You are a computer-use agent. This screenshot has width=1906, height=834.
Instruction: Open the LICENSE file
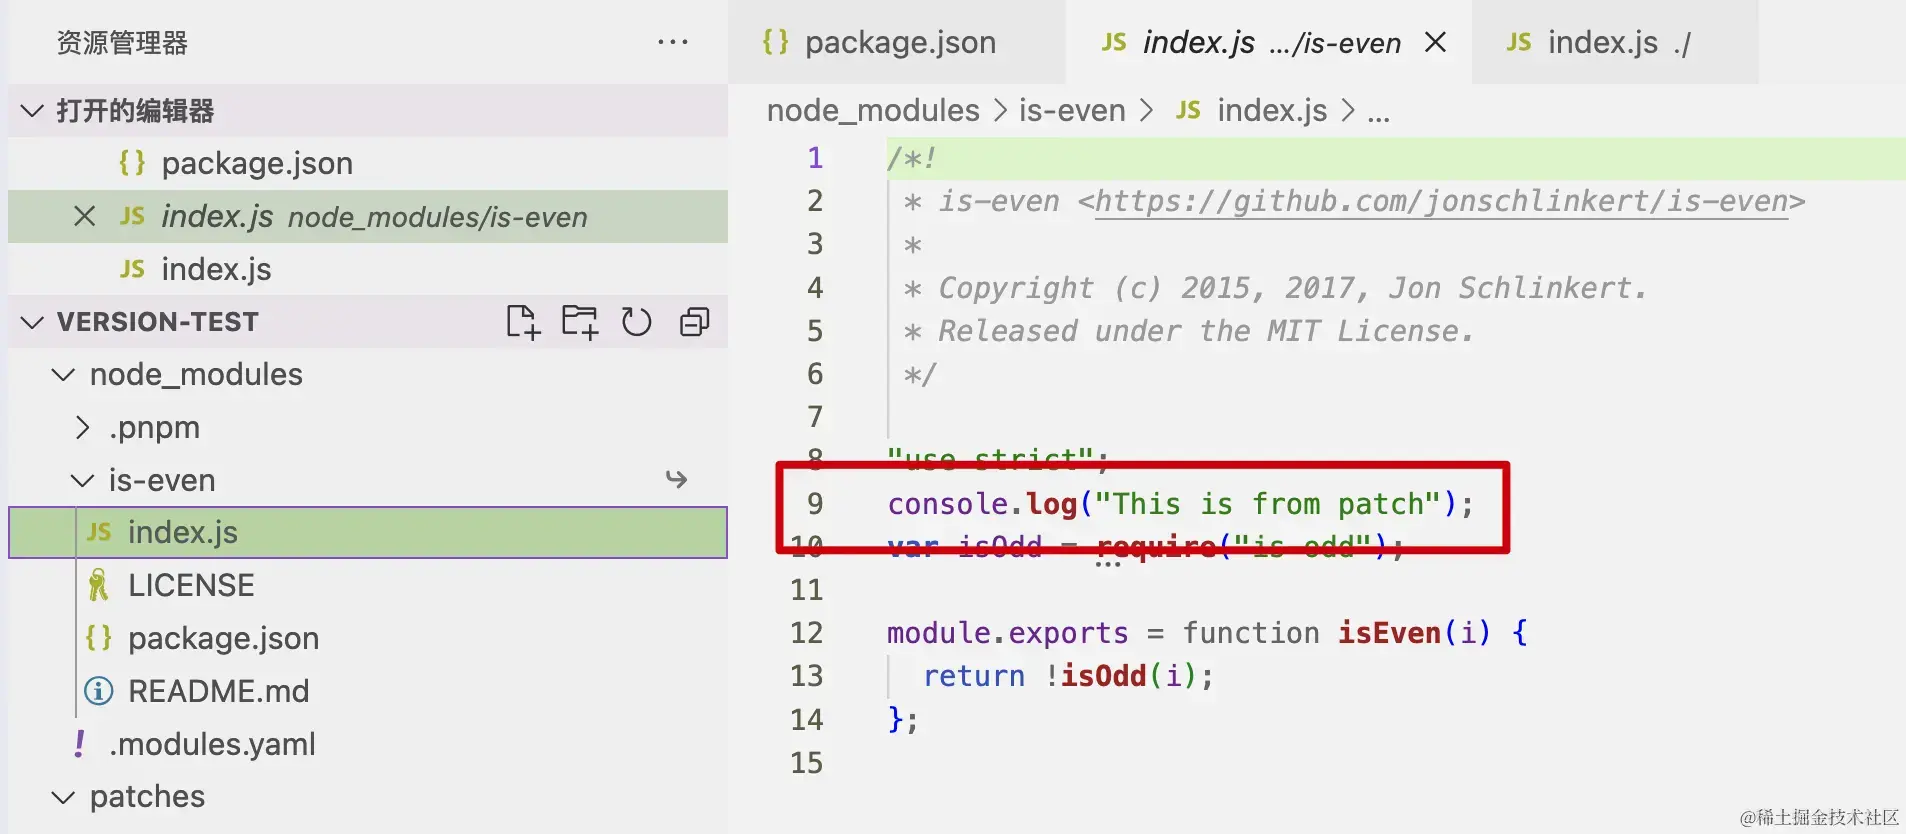(x=368, y=585)
